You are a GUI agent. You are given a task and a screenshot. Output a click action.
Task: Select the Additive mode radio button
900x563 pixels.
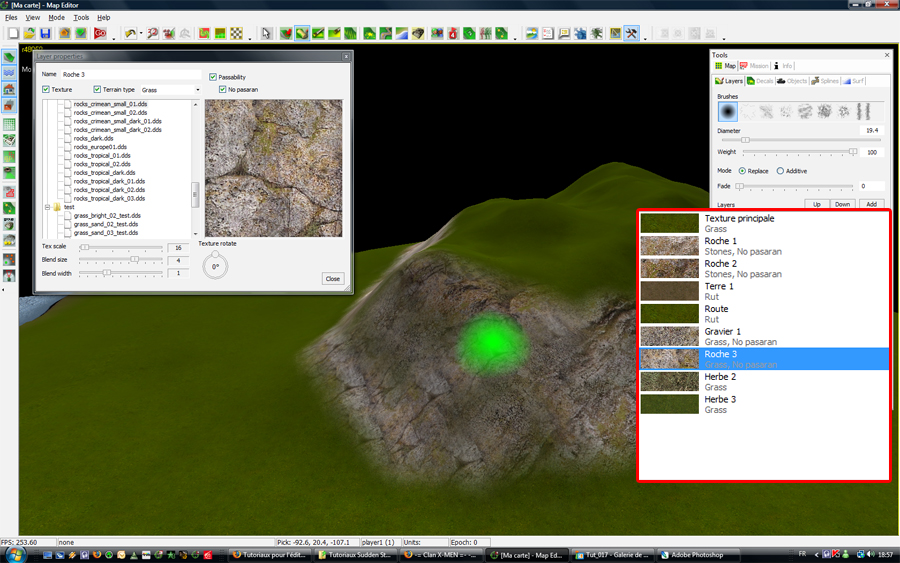coord(780,171)
